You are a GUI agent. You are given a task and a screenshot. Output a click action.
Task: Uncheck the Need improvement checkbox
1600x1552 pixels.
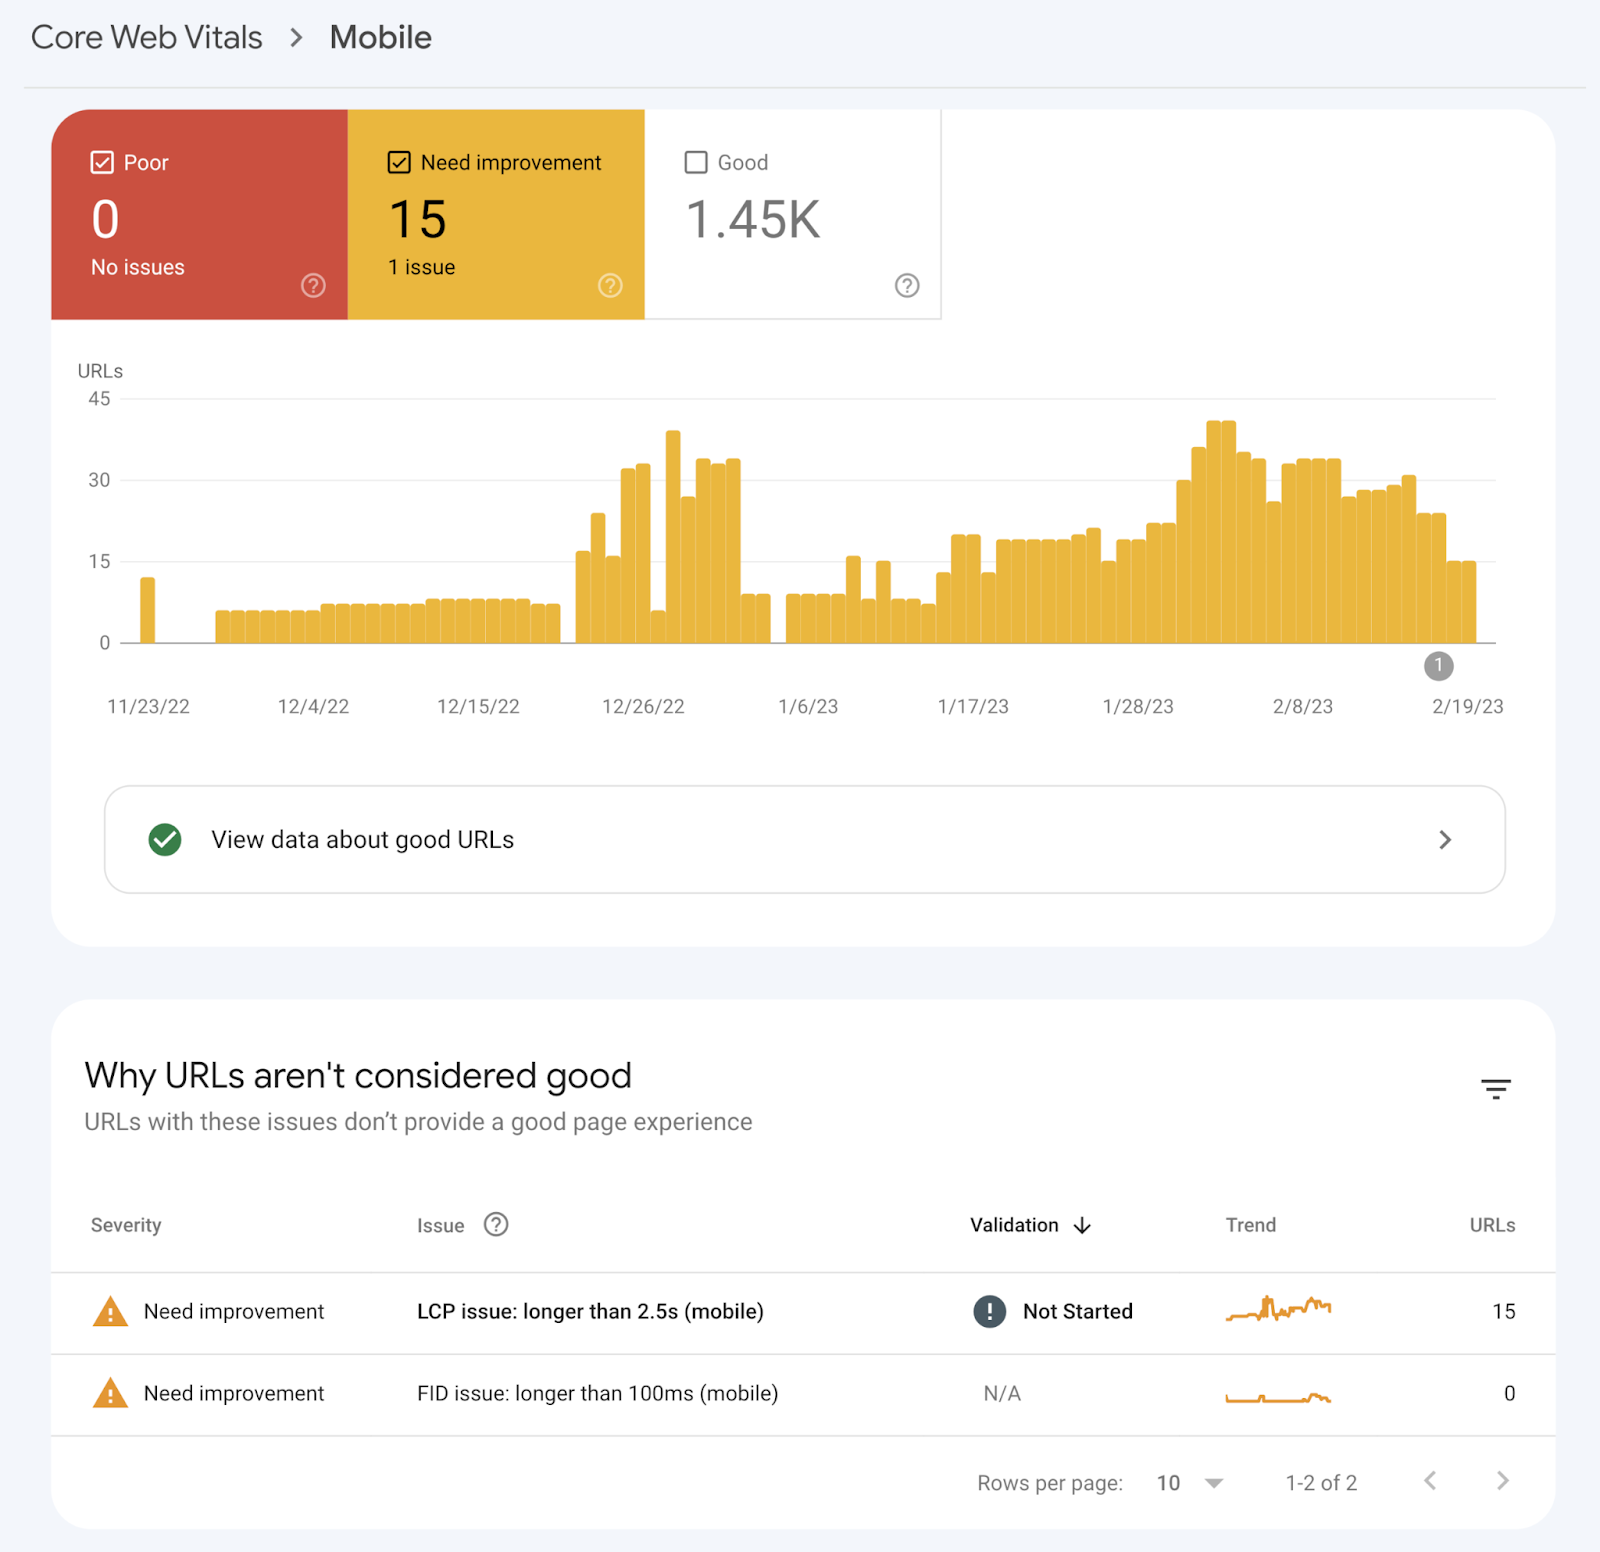[399, 162]
